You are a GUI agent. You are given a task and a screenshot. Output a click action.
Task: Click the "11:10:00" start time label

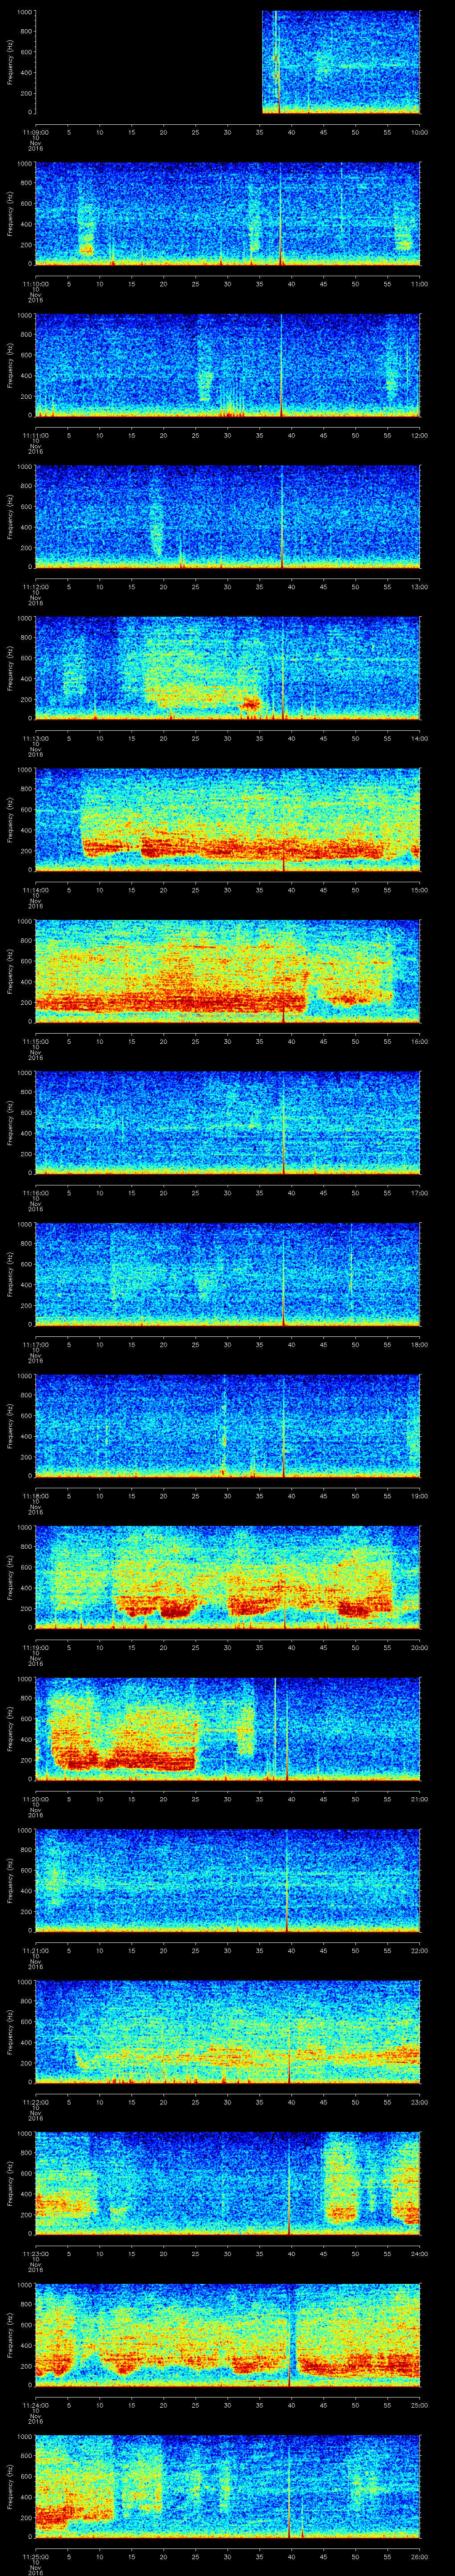click(x=36, y=284)
